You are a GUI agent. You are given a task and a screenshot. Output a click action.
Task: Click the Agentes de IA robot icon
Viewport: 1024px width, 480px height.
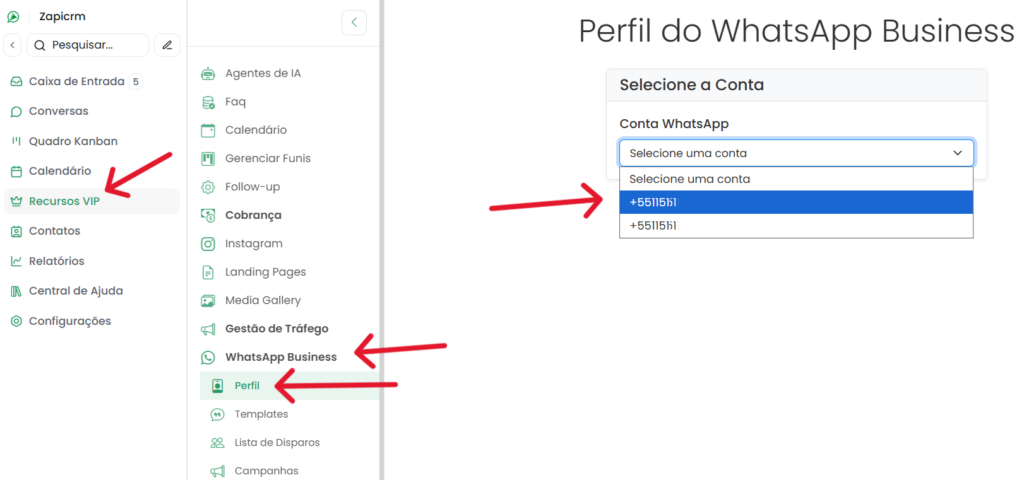208,73
